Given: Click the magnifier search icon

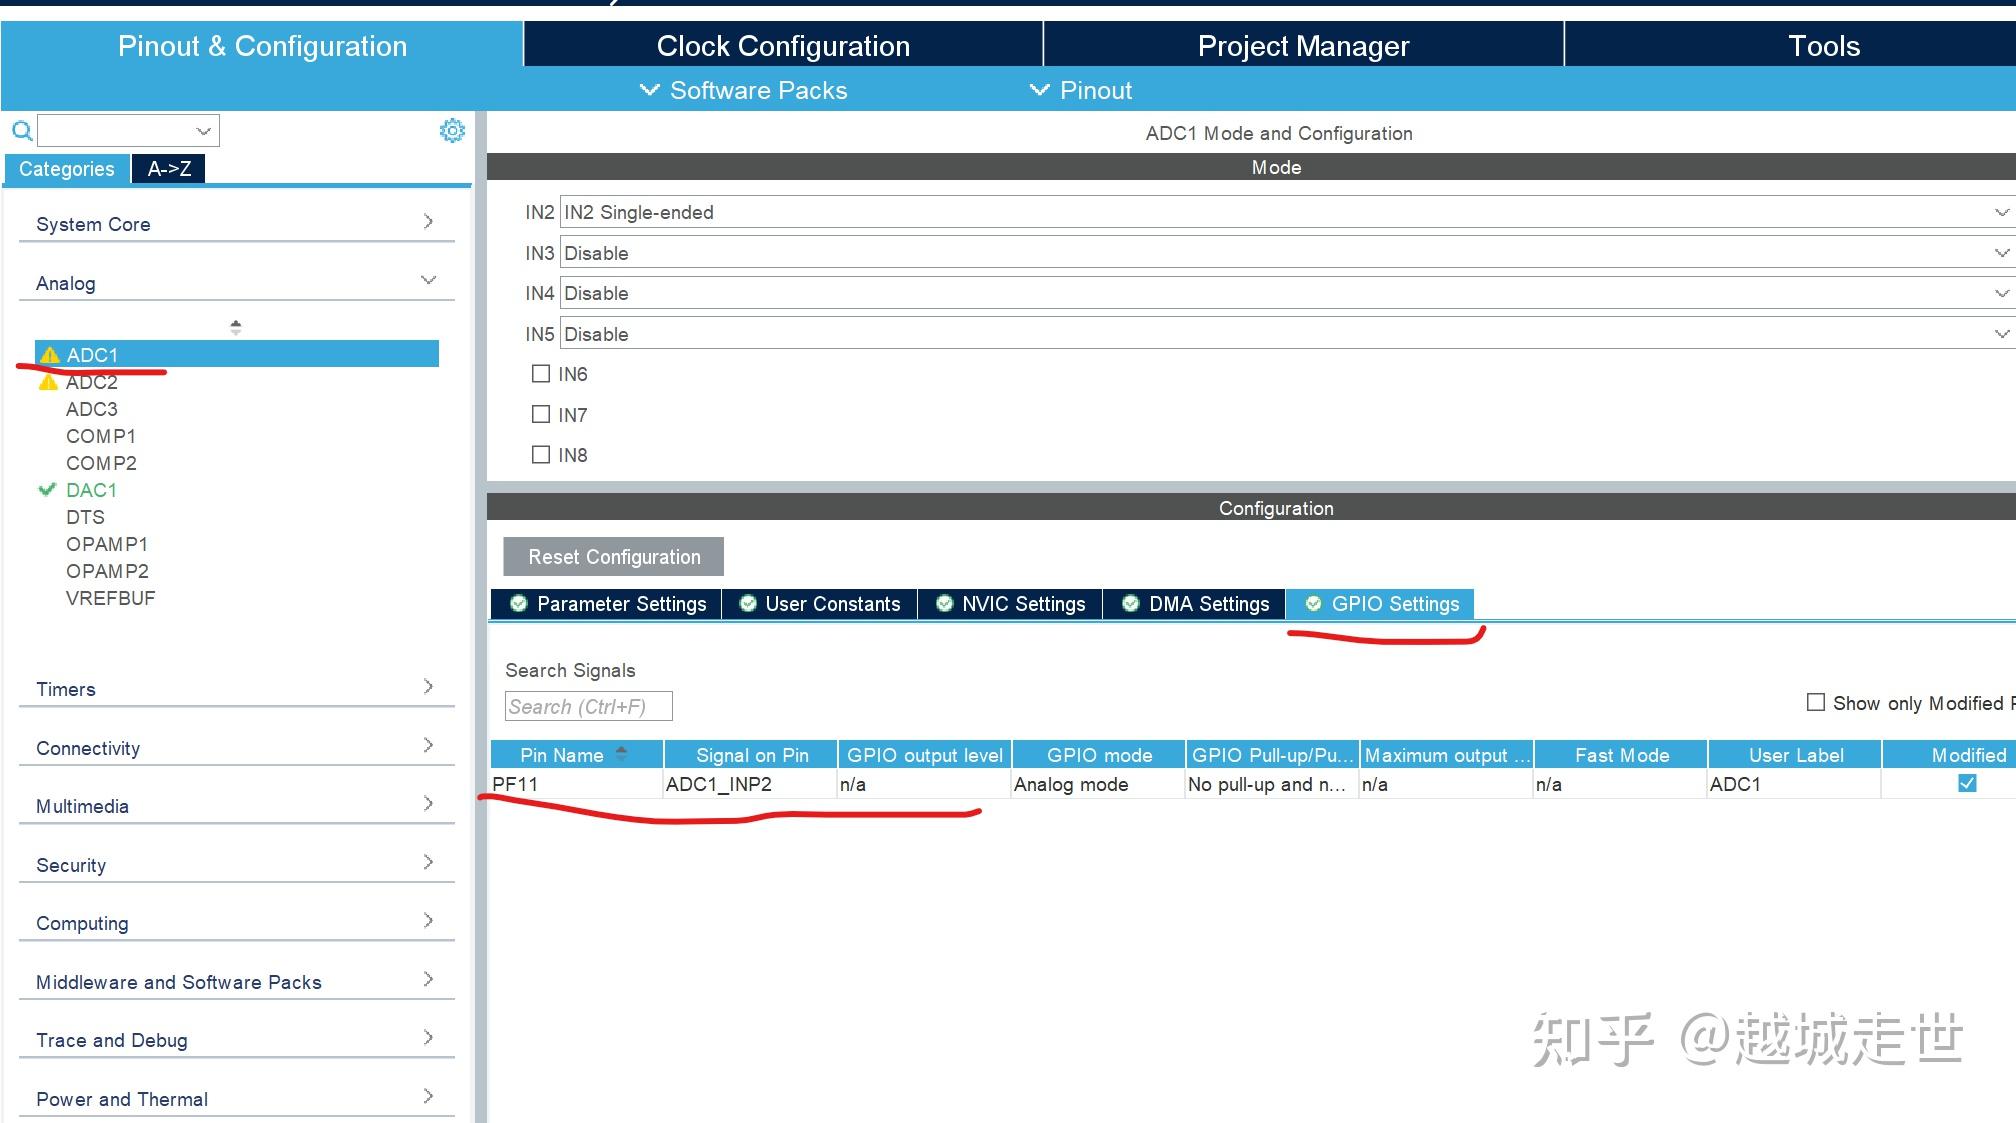Looking at the screenshot, I should pos(21,131).
